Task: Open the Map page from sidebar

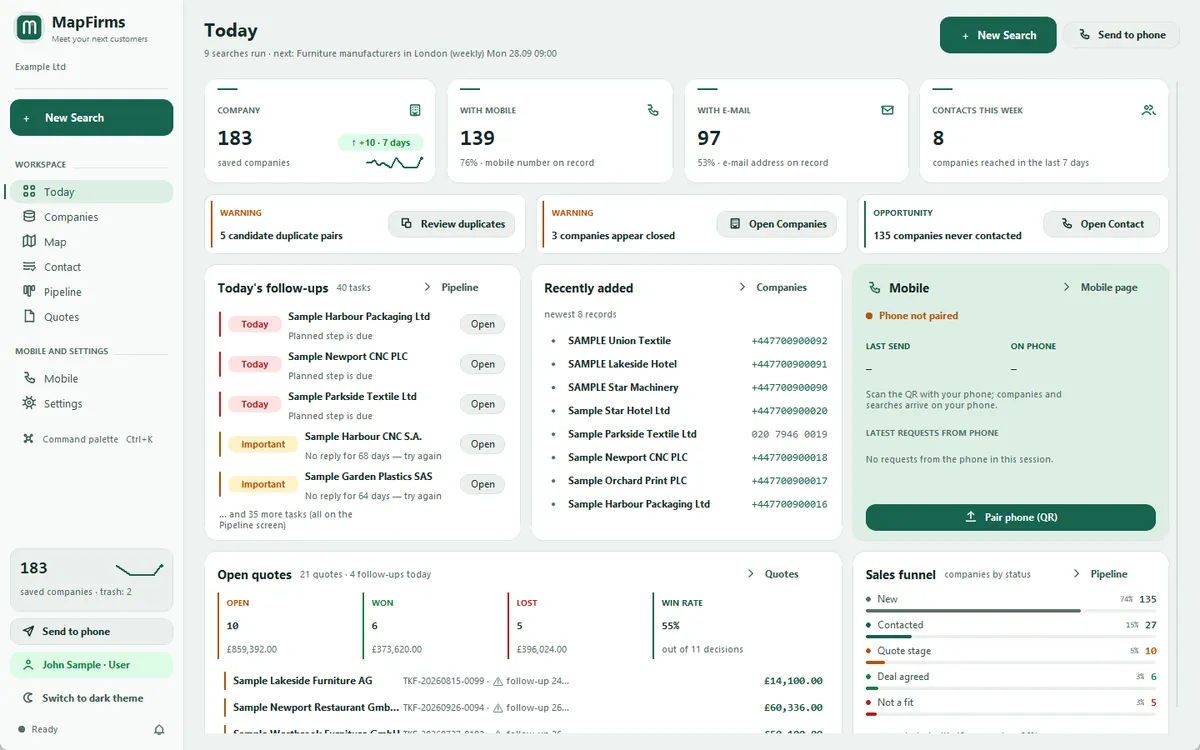Action: pos(92,242)
